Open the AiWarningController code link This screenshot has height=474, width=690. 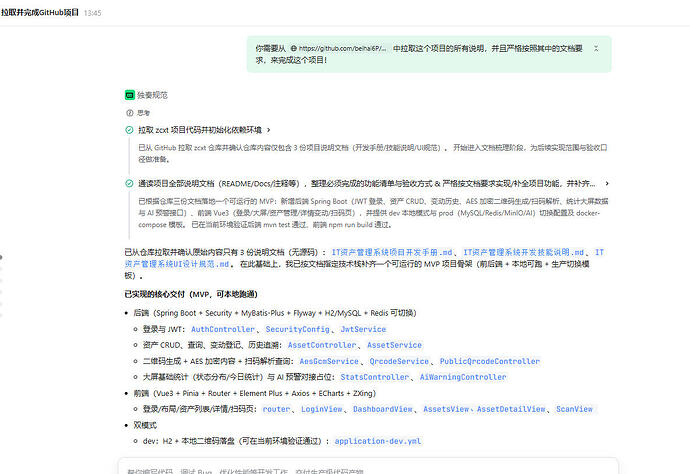pos(463,377)
